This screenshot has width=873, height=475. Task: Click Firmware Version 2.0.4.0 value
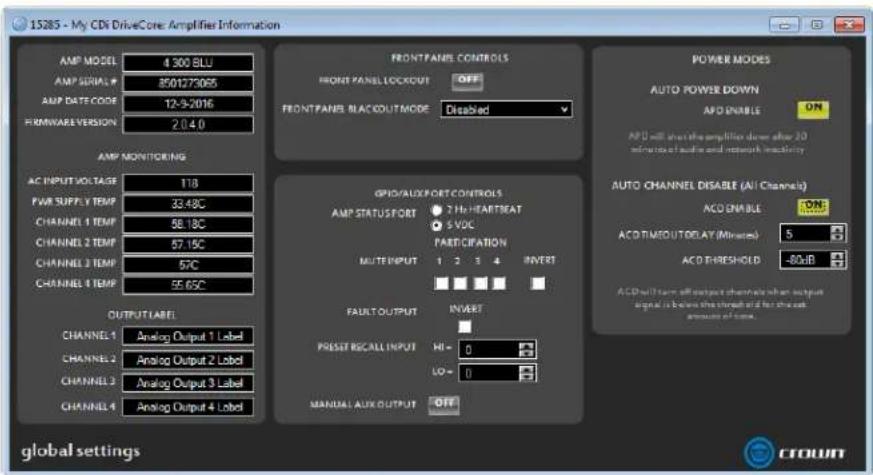pyautogui.click(x=188, y=124)
